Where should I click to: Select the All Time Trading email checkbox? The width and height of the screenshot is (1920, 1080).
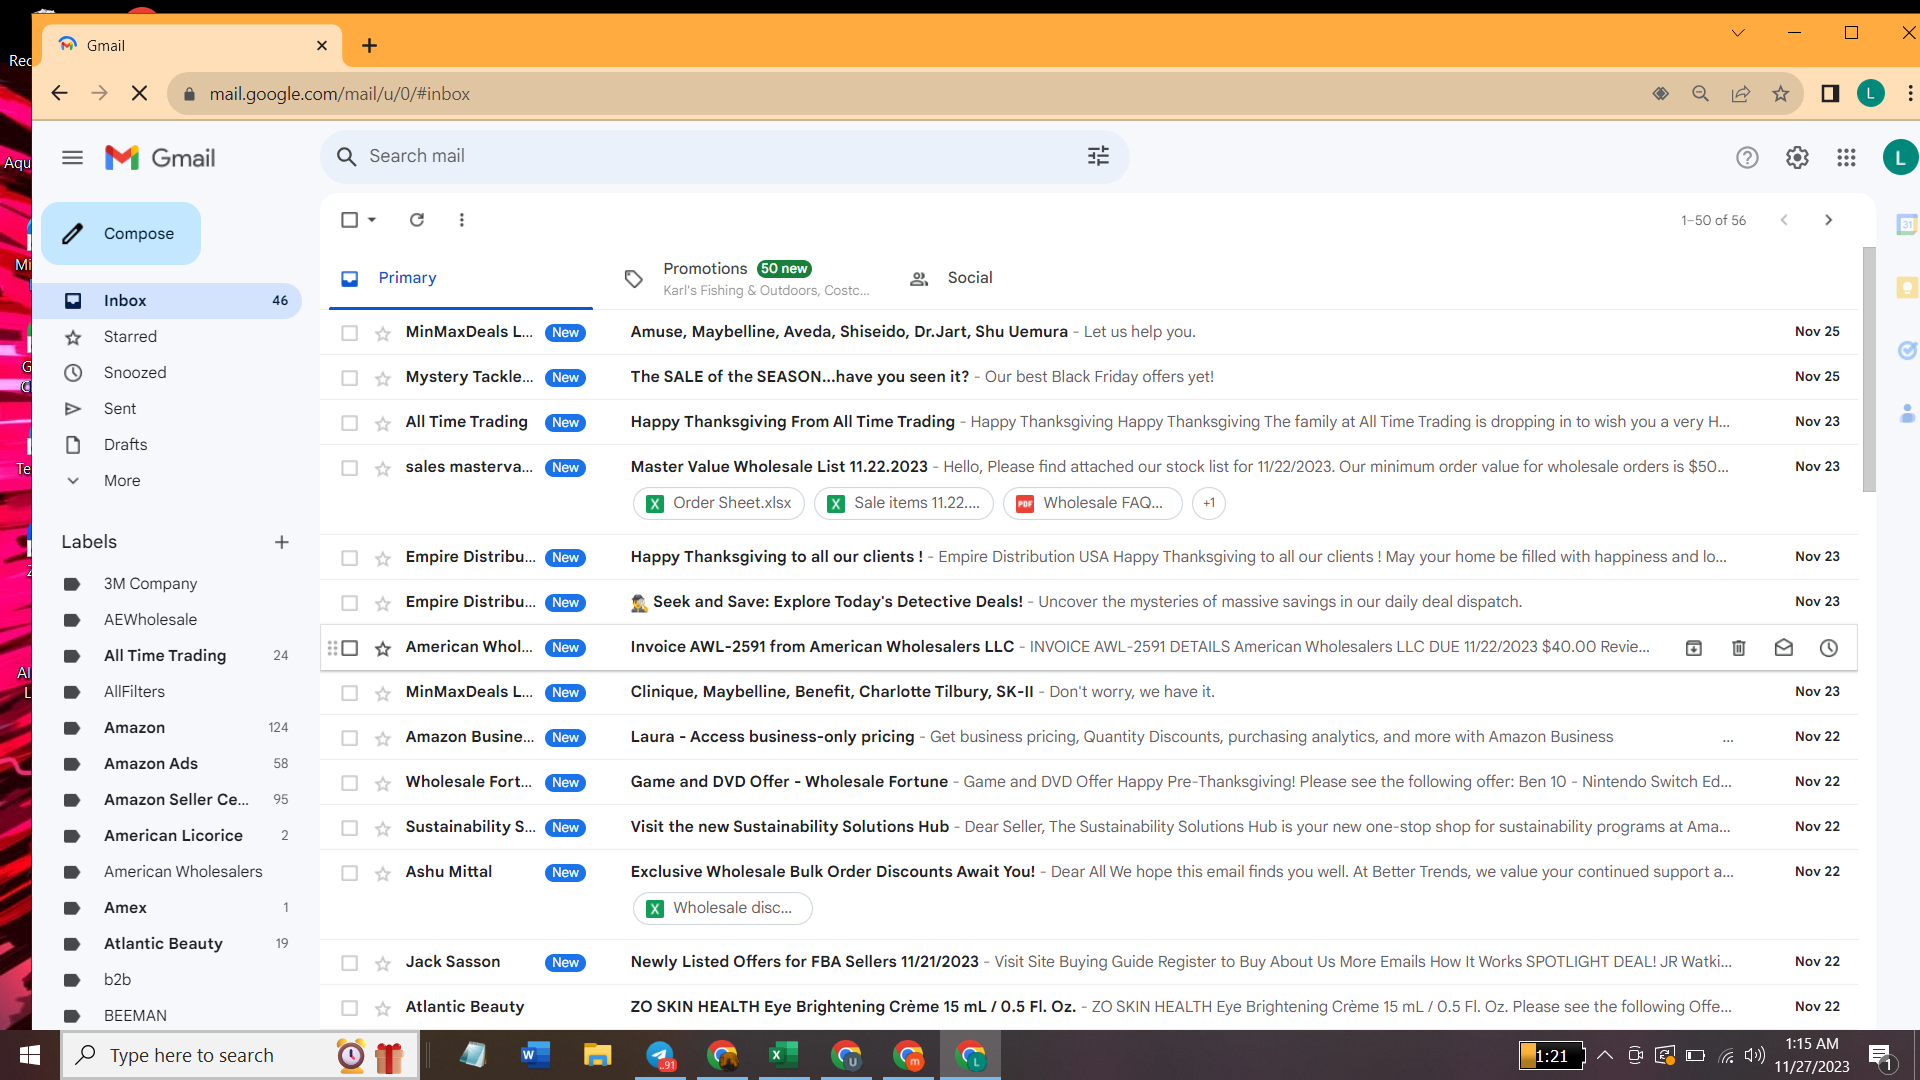click(349, 423)
